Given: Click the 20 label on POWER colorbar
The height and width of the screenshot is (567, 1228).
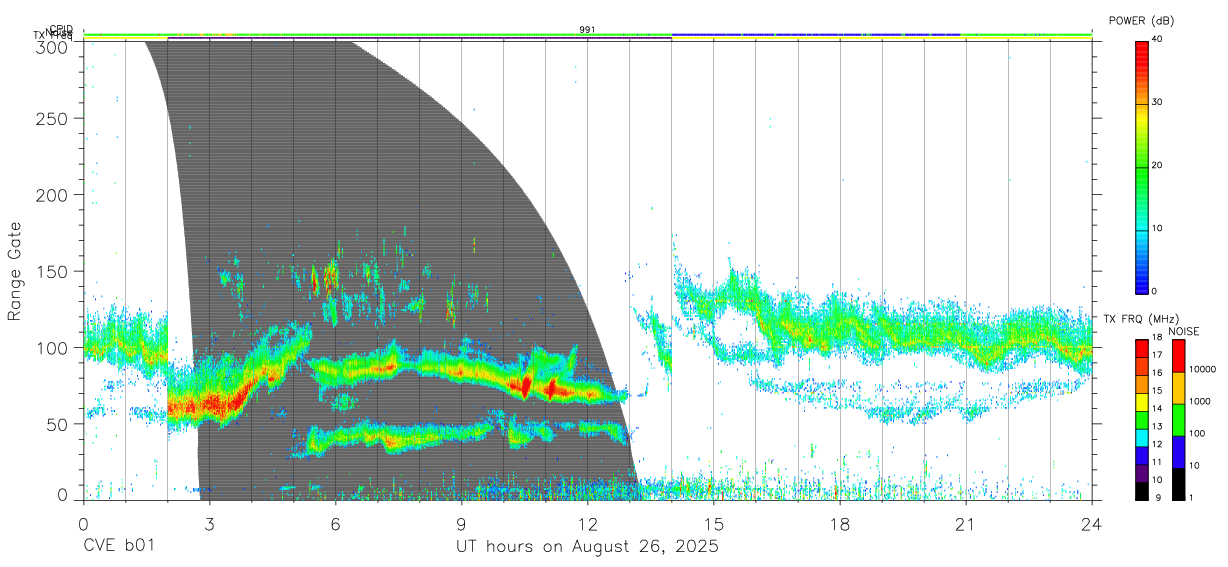Looking at the screenshot, I should (x=1158, y=166).
